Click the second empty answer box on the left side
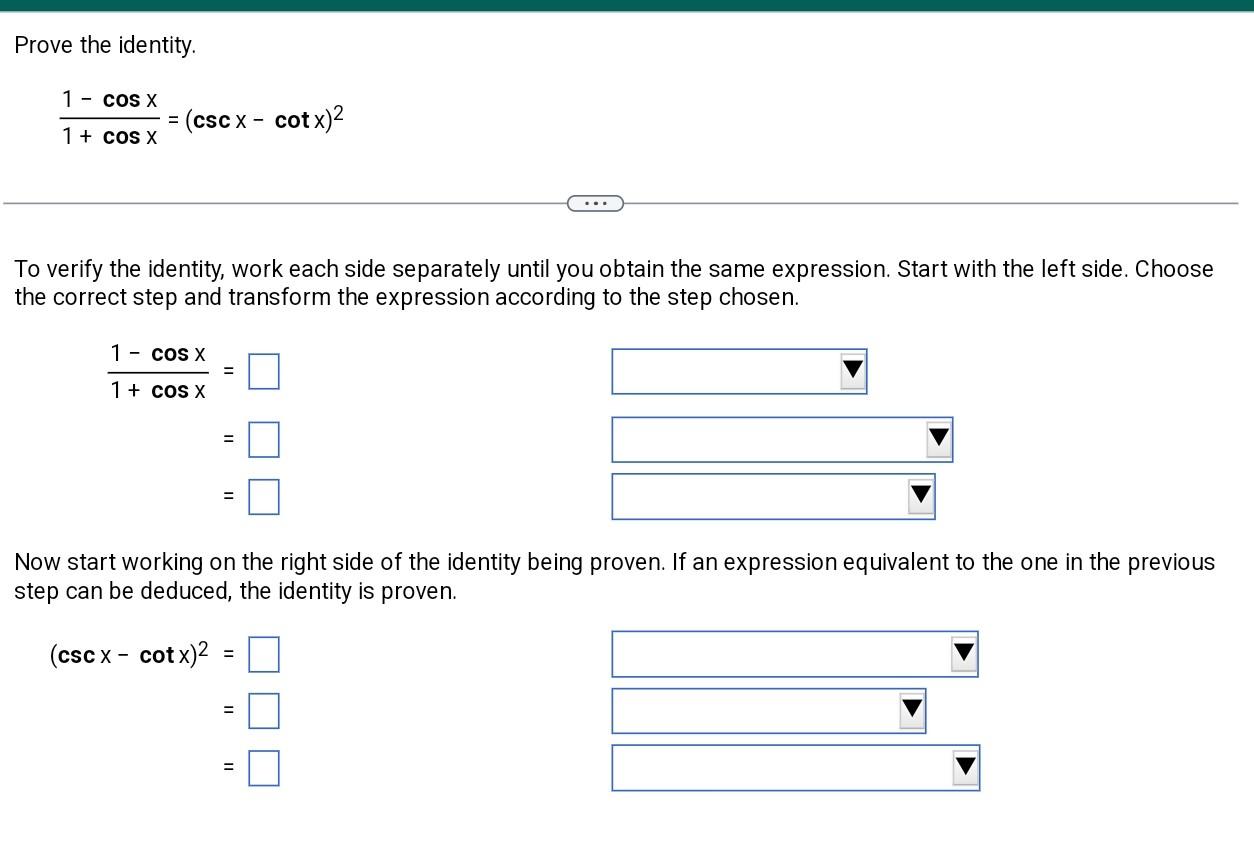The width and height of the screenshot is (1254, 856). click(263, 439)
